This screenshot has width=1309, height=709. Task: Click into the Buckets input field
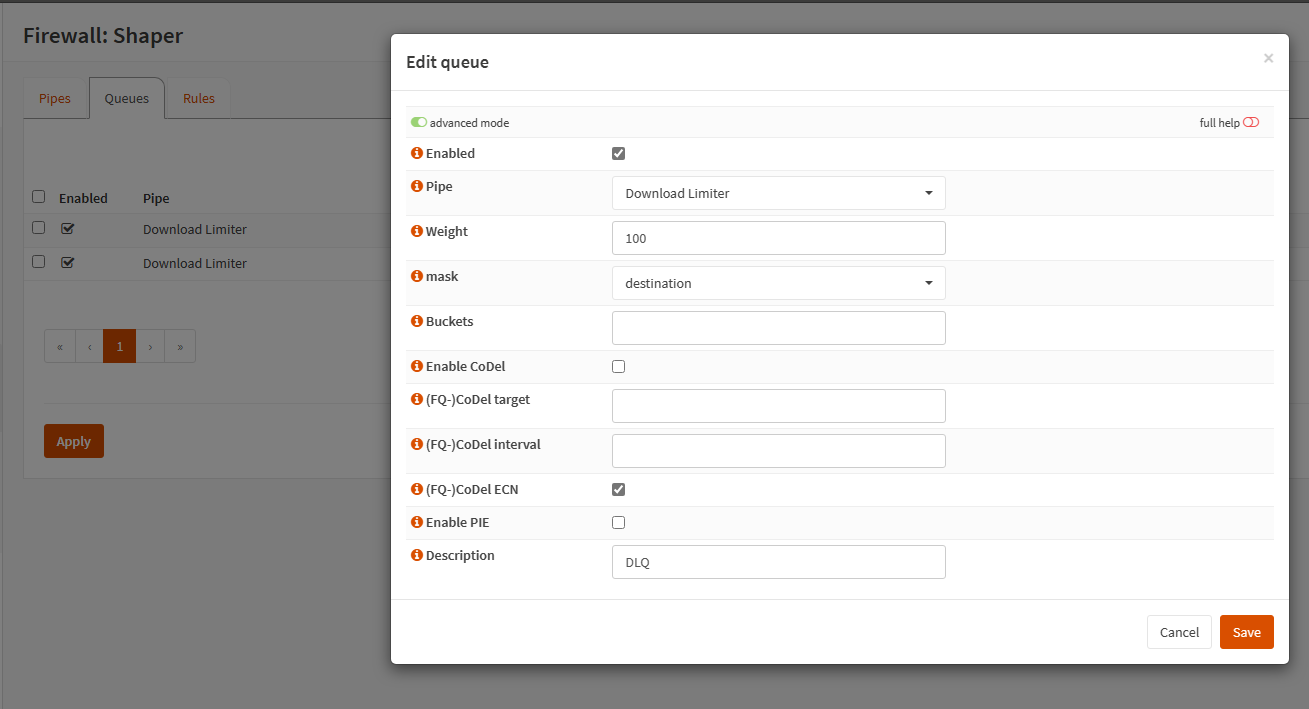tap(778, 328)
